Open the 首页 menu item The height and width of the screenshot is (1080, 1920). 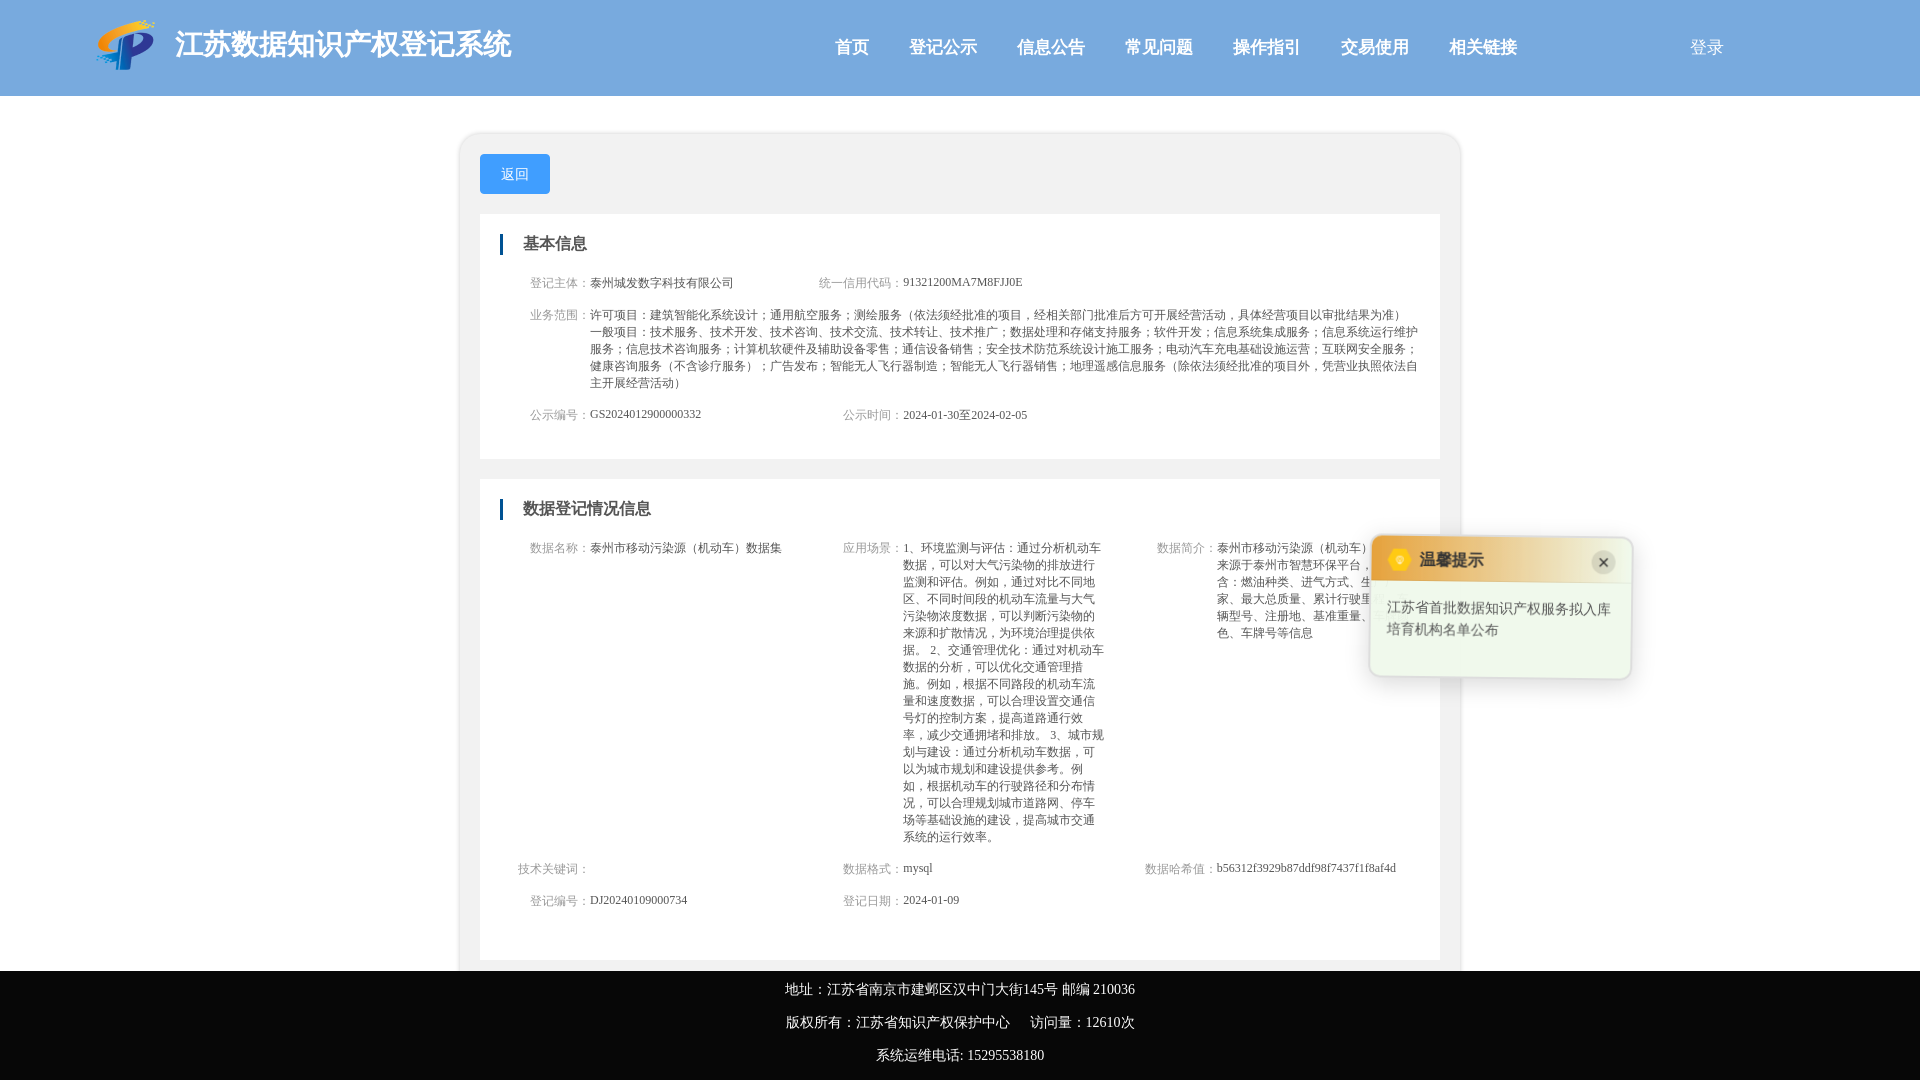coord(852,48)
